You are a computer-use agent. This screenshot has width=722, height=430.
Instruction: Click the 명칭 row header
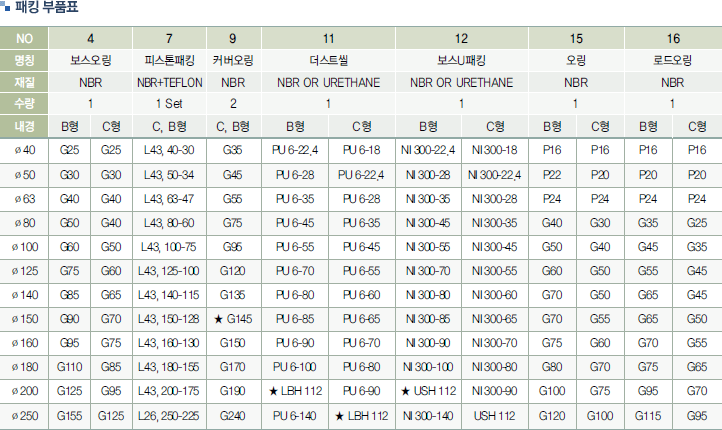[x=24, y=60]
